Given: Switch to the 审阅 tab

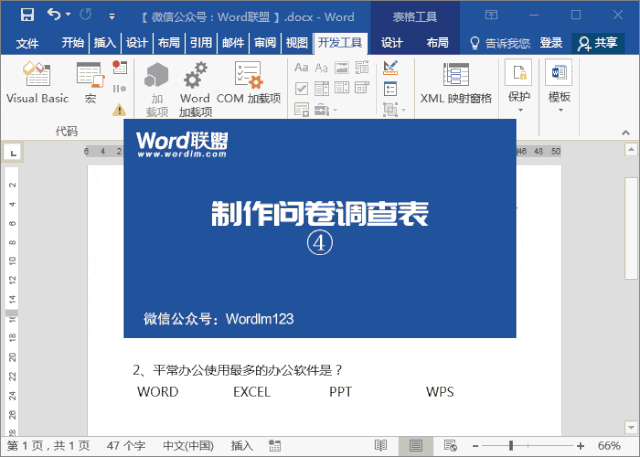Looking at the screenshot, I should [x=265, y=42].
